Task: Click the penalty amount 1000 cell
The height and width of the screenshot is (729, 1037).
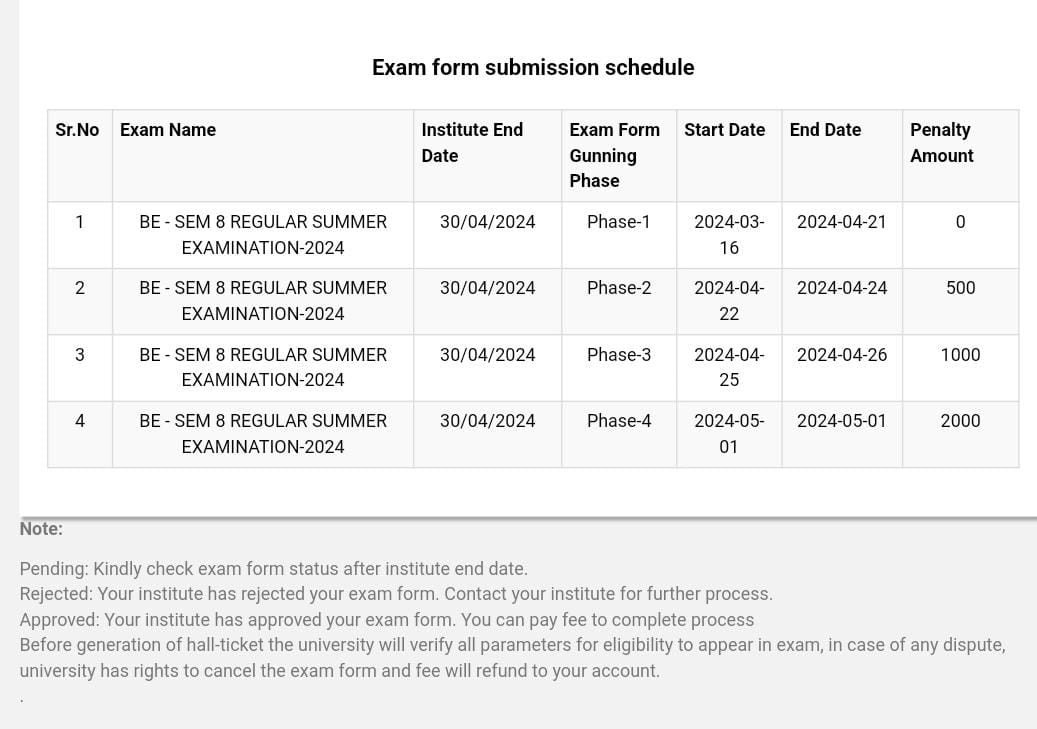Action: click(x=960, y=355)
